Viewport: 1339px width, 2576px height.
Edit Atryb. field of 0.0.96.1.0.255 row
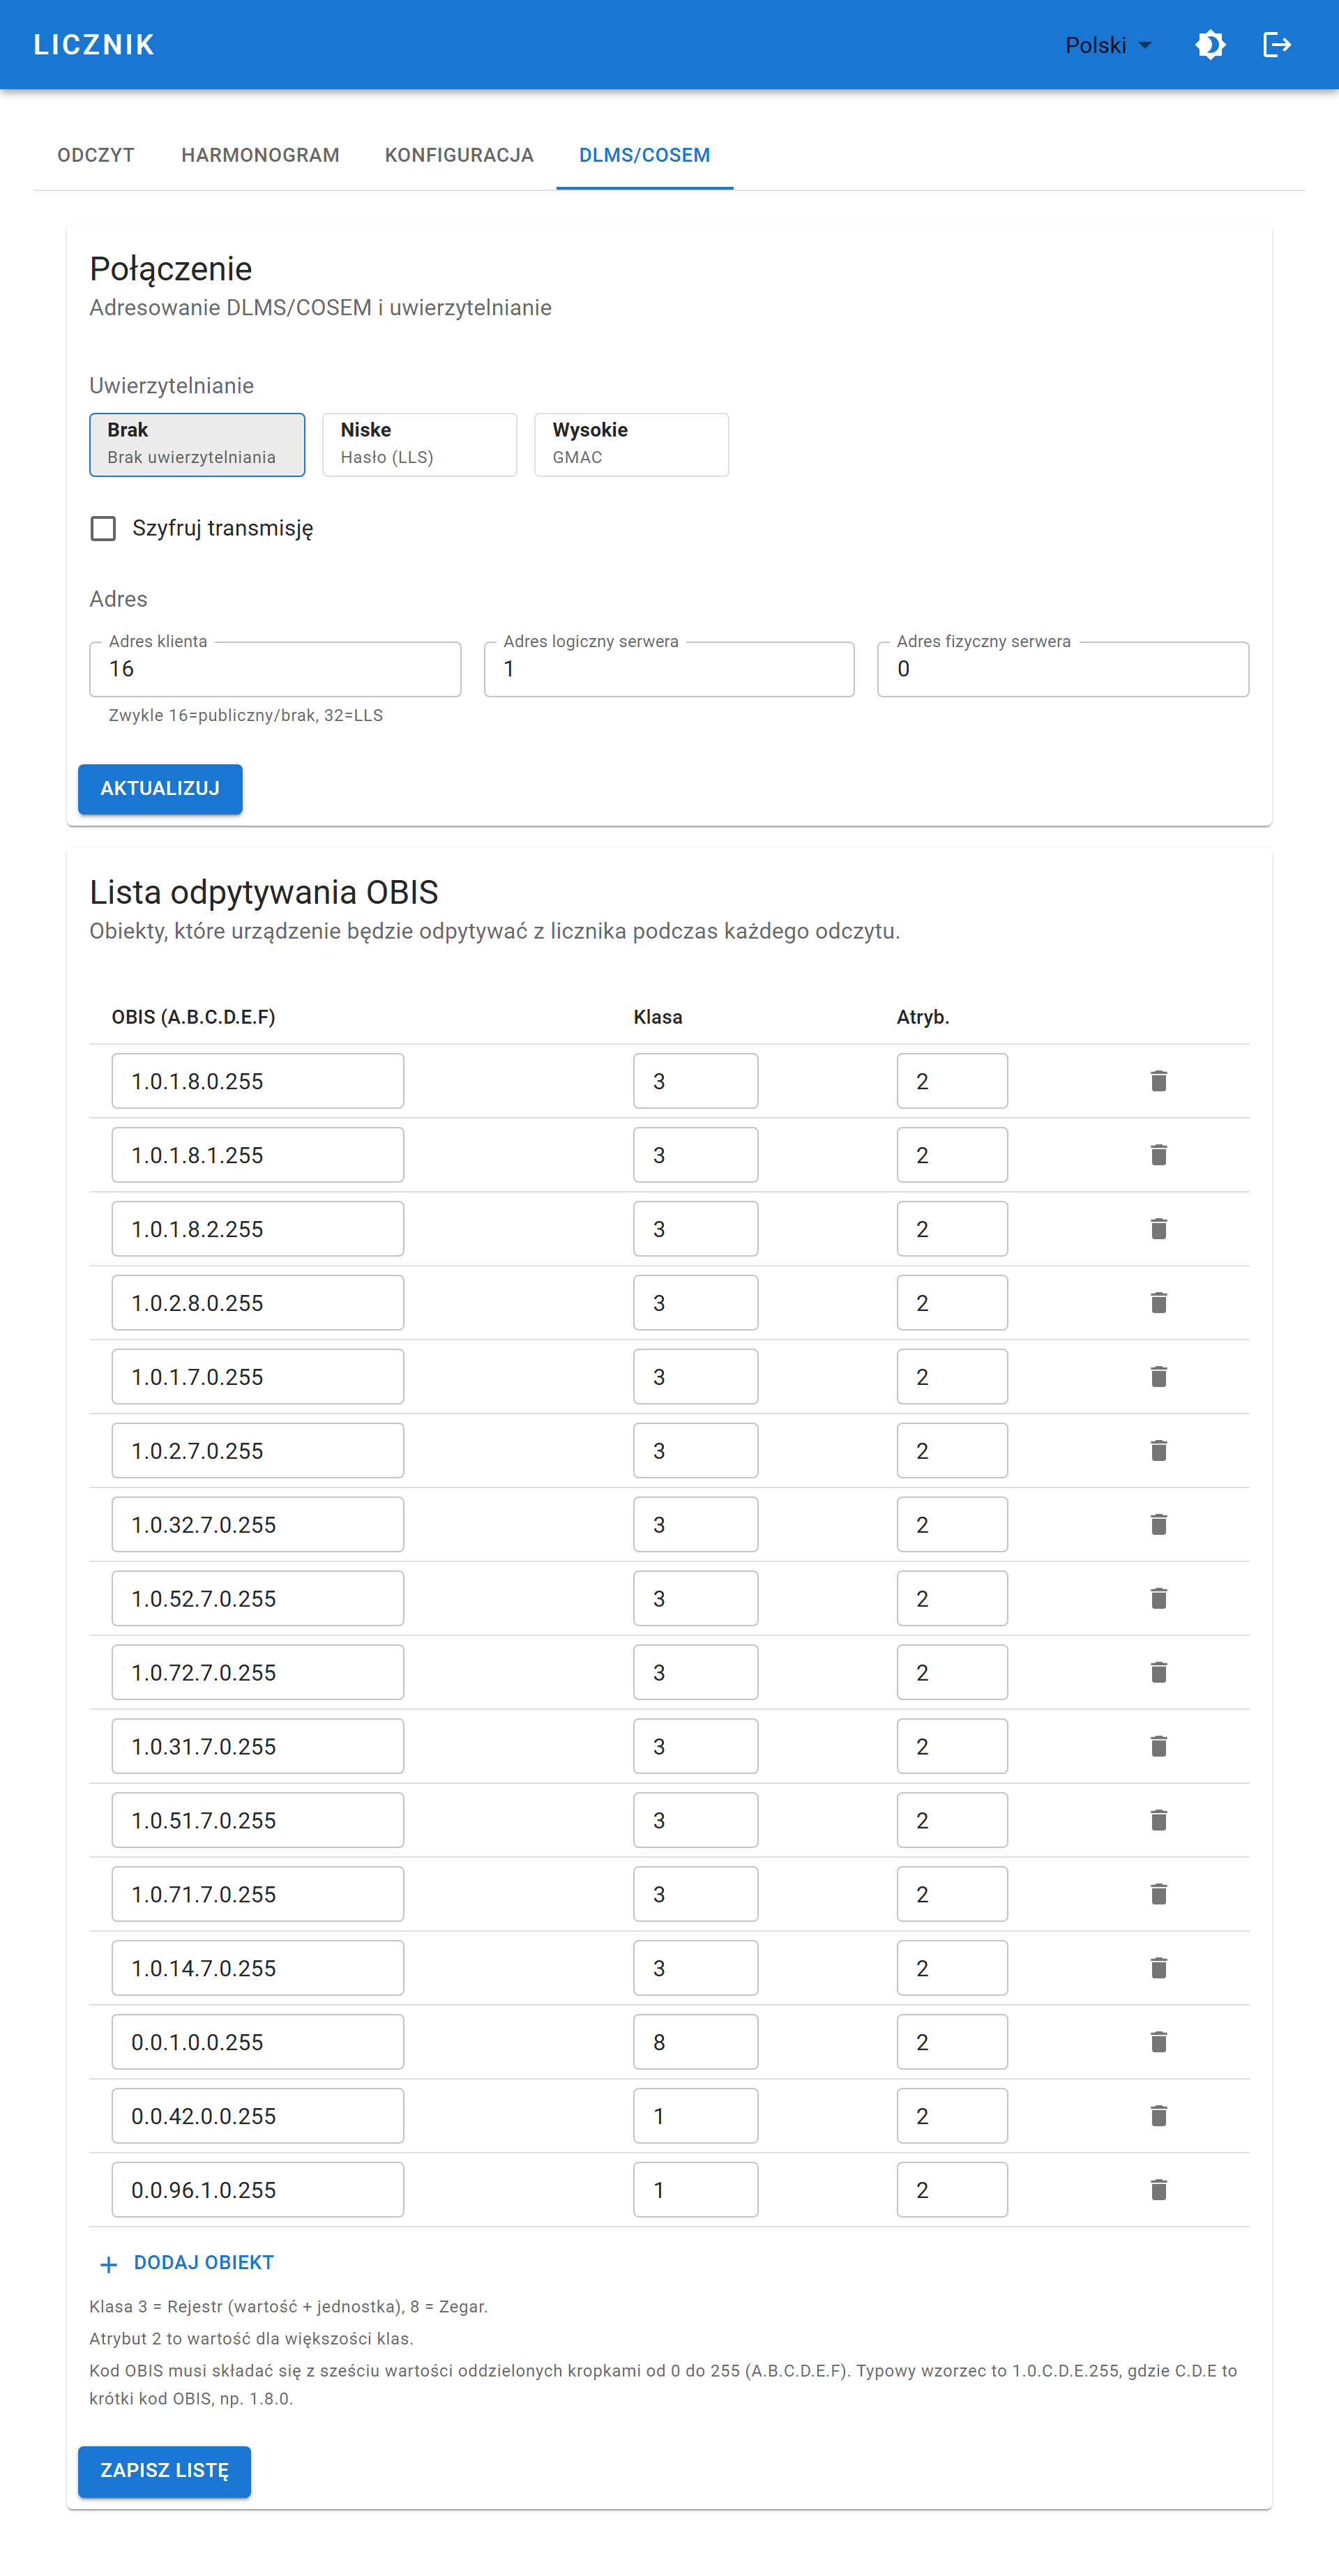click(x=952, y=2191)
